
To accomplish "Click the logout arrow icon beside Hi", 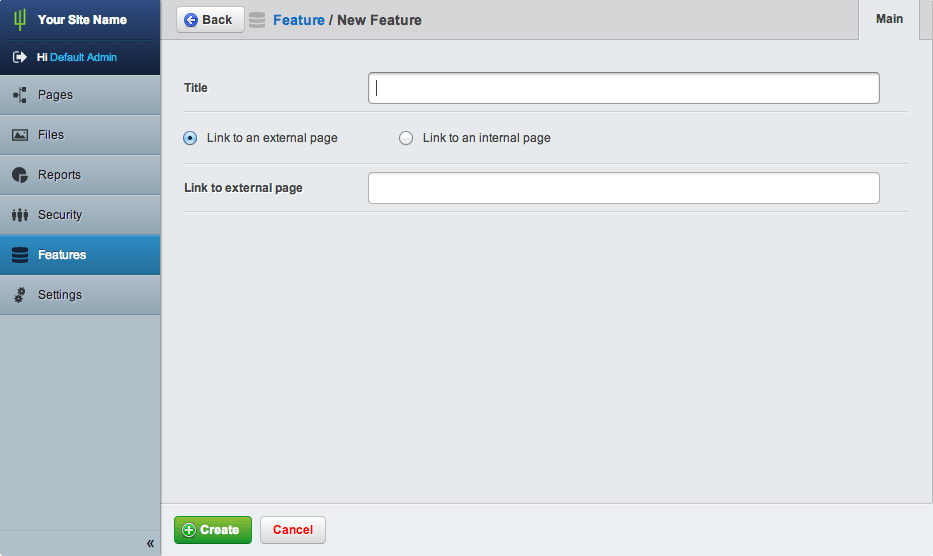I will coord(19,57).
